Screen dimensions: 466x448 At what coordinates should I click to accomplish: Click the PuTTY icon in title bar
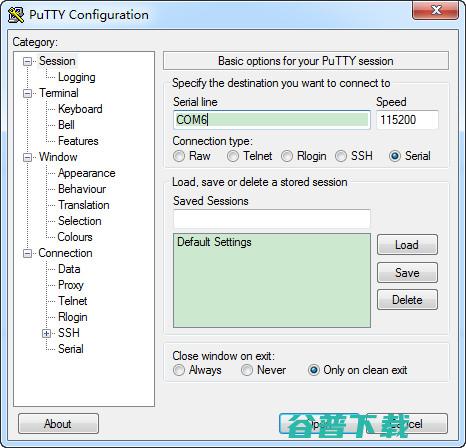(16, 15)
